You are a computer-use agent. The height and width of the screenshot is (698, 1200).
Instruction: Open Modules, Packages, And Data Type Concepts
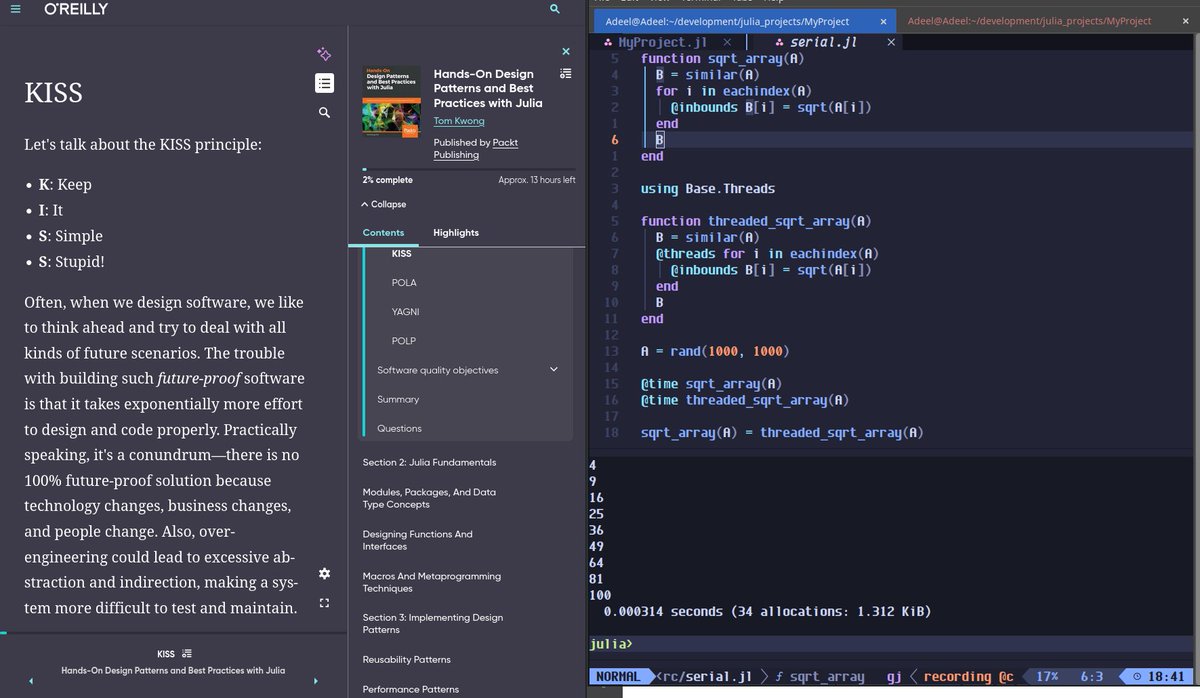click(x=429, y=498)
